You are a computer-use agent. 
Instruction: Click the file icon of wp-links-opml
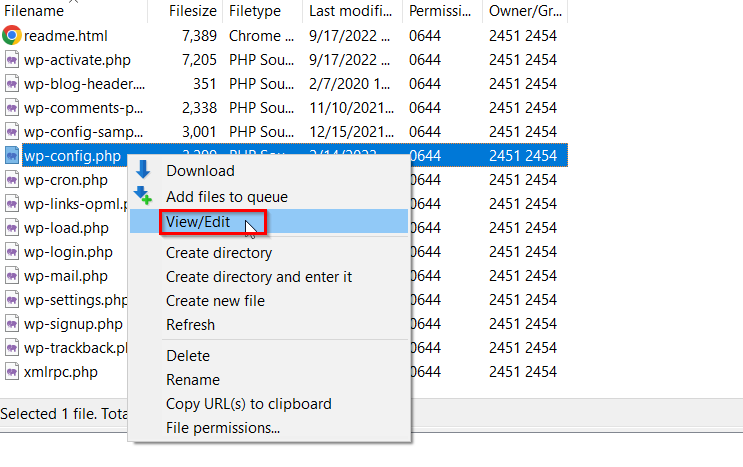(12, 204)
